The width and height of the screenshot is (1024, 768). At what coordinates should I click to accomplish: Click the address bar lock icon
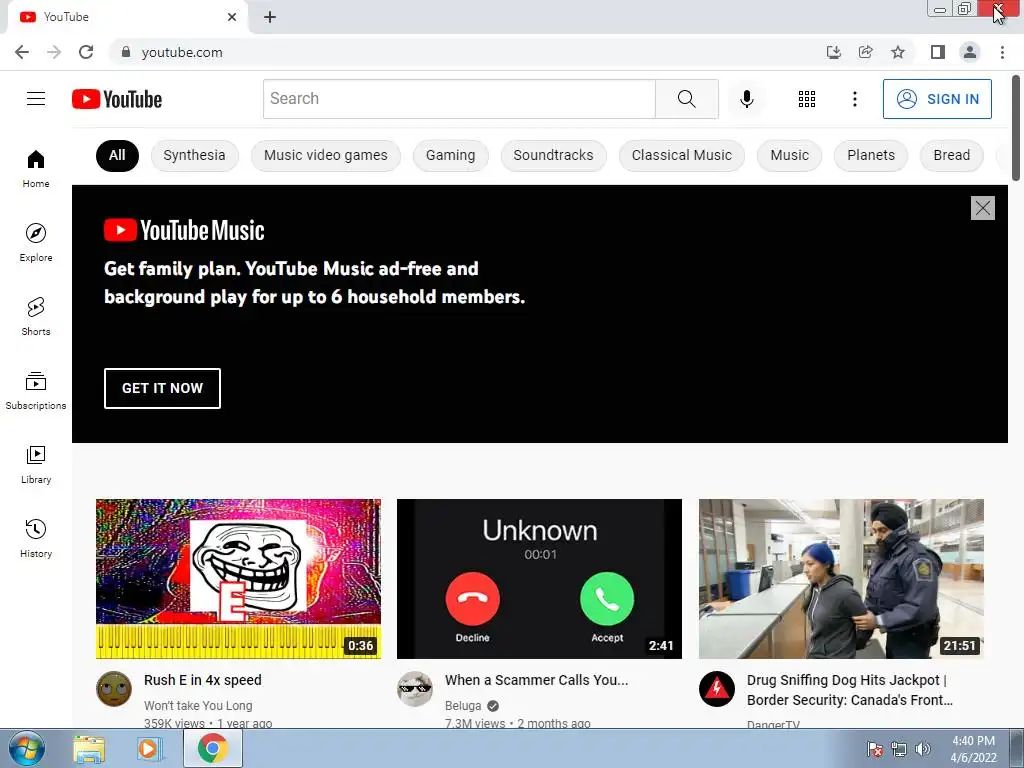point(126,52)
